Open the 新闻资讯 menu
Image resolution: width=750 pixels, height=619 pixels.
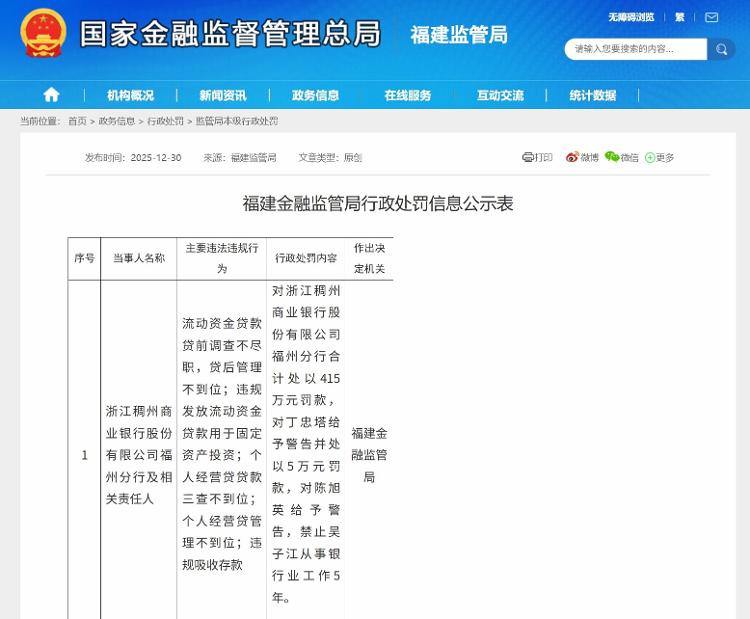[x=222, y=95]
